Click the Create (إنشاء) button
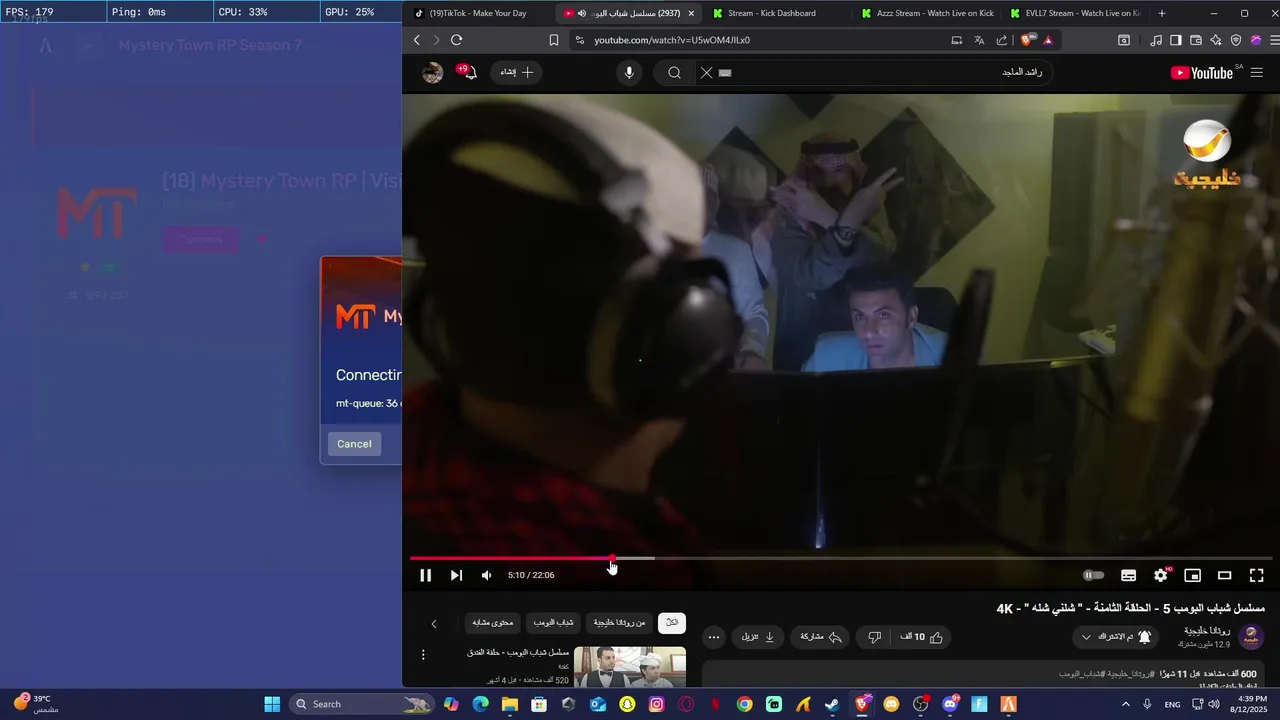The height and width of the screenshot is (720, 1280). 517,73
